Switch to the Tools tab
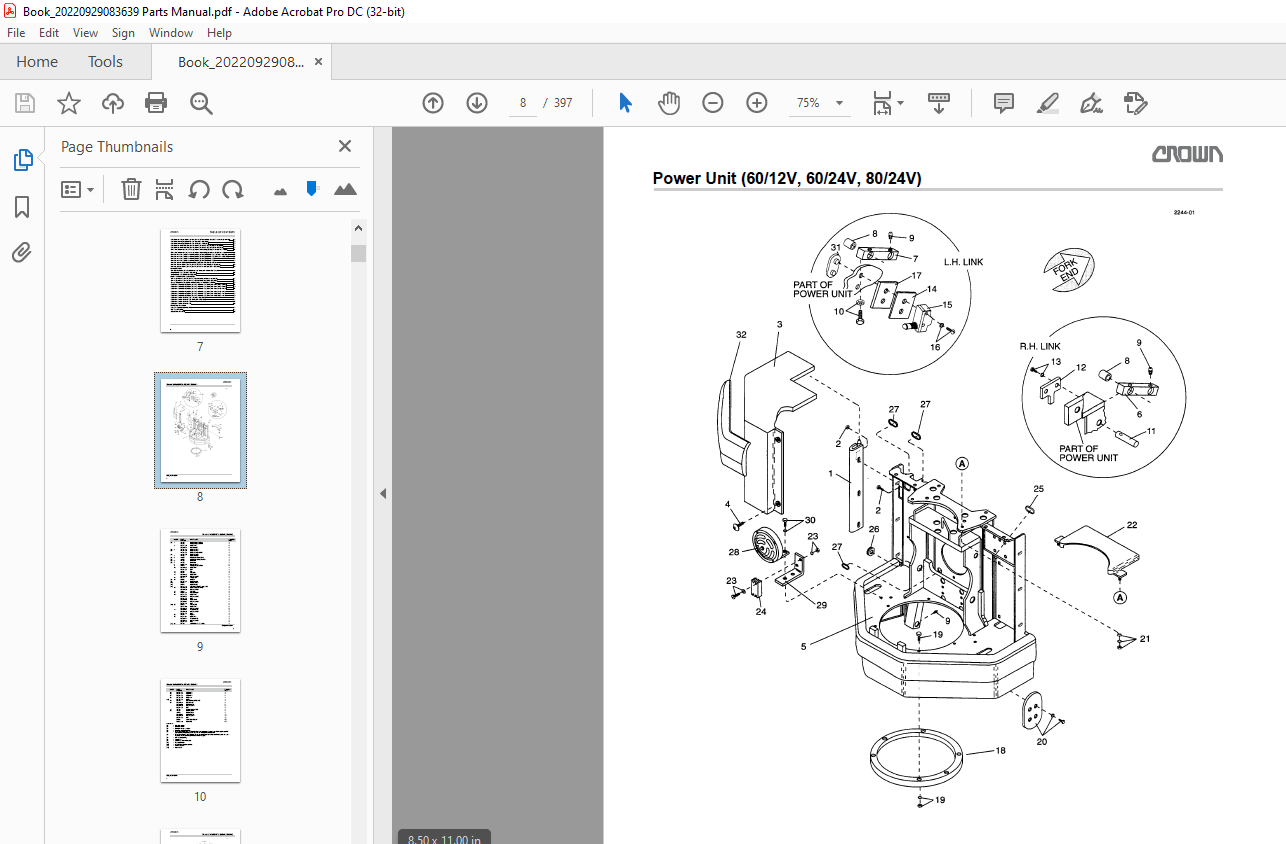This screenshot has width=1286, height=844. (x=105, y=62)
